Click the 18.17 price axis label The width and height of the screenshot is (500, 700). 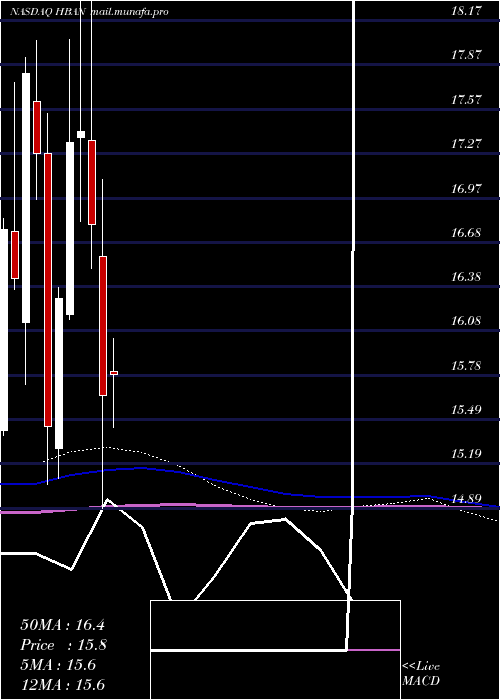pyautogui.click(x=467, y=11)
